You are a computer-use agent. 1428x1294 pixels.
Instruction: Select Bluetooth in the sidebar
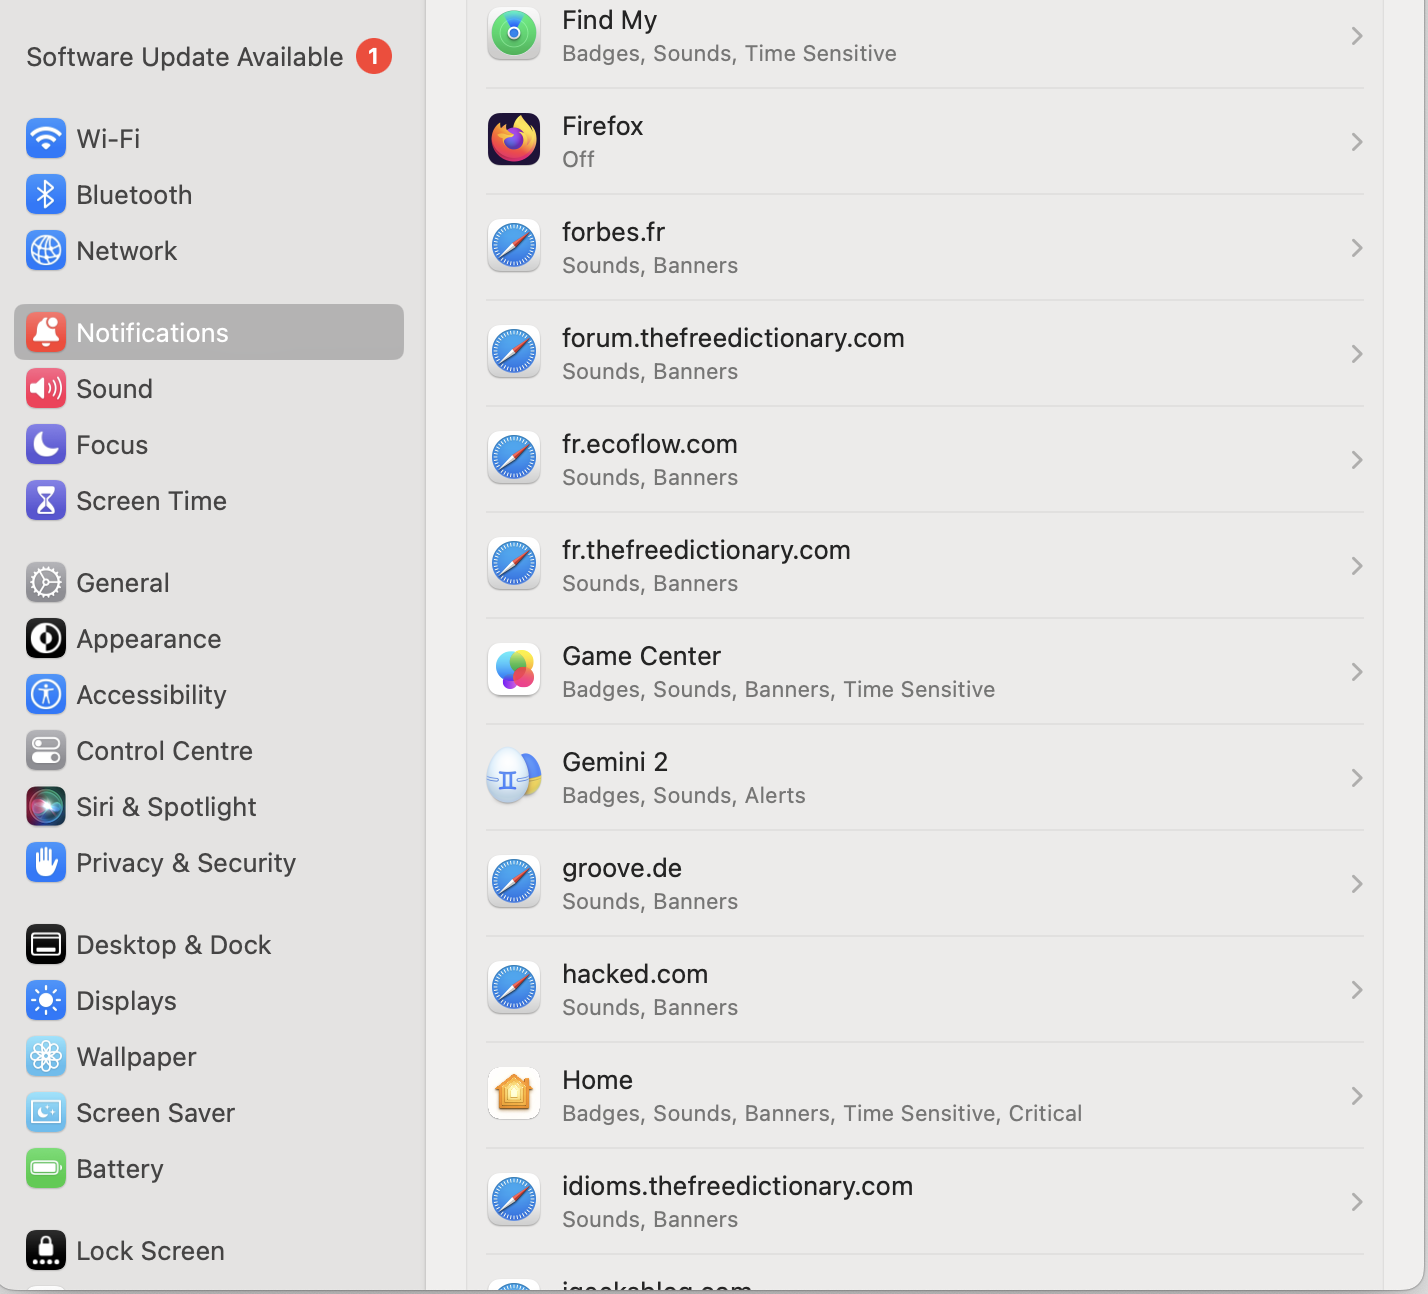[x=209, y=194]
